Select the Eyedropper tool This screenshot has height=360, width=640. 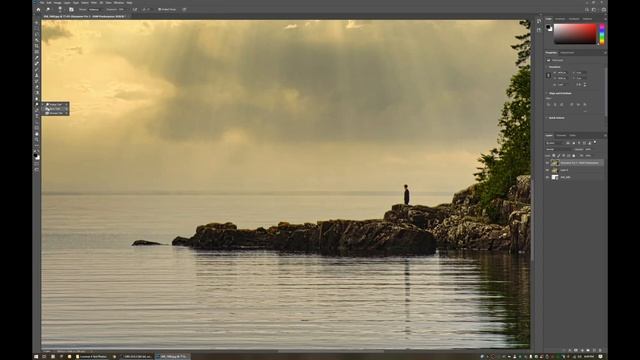click(37, 58)
